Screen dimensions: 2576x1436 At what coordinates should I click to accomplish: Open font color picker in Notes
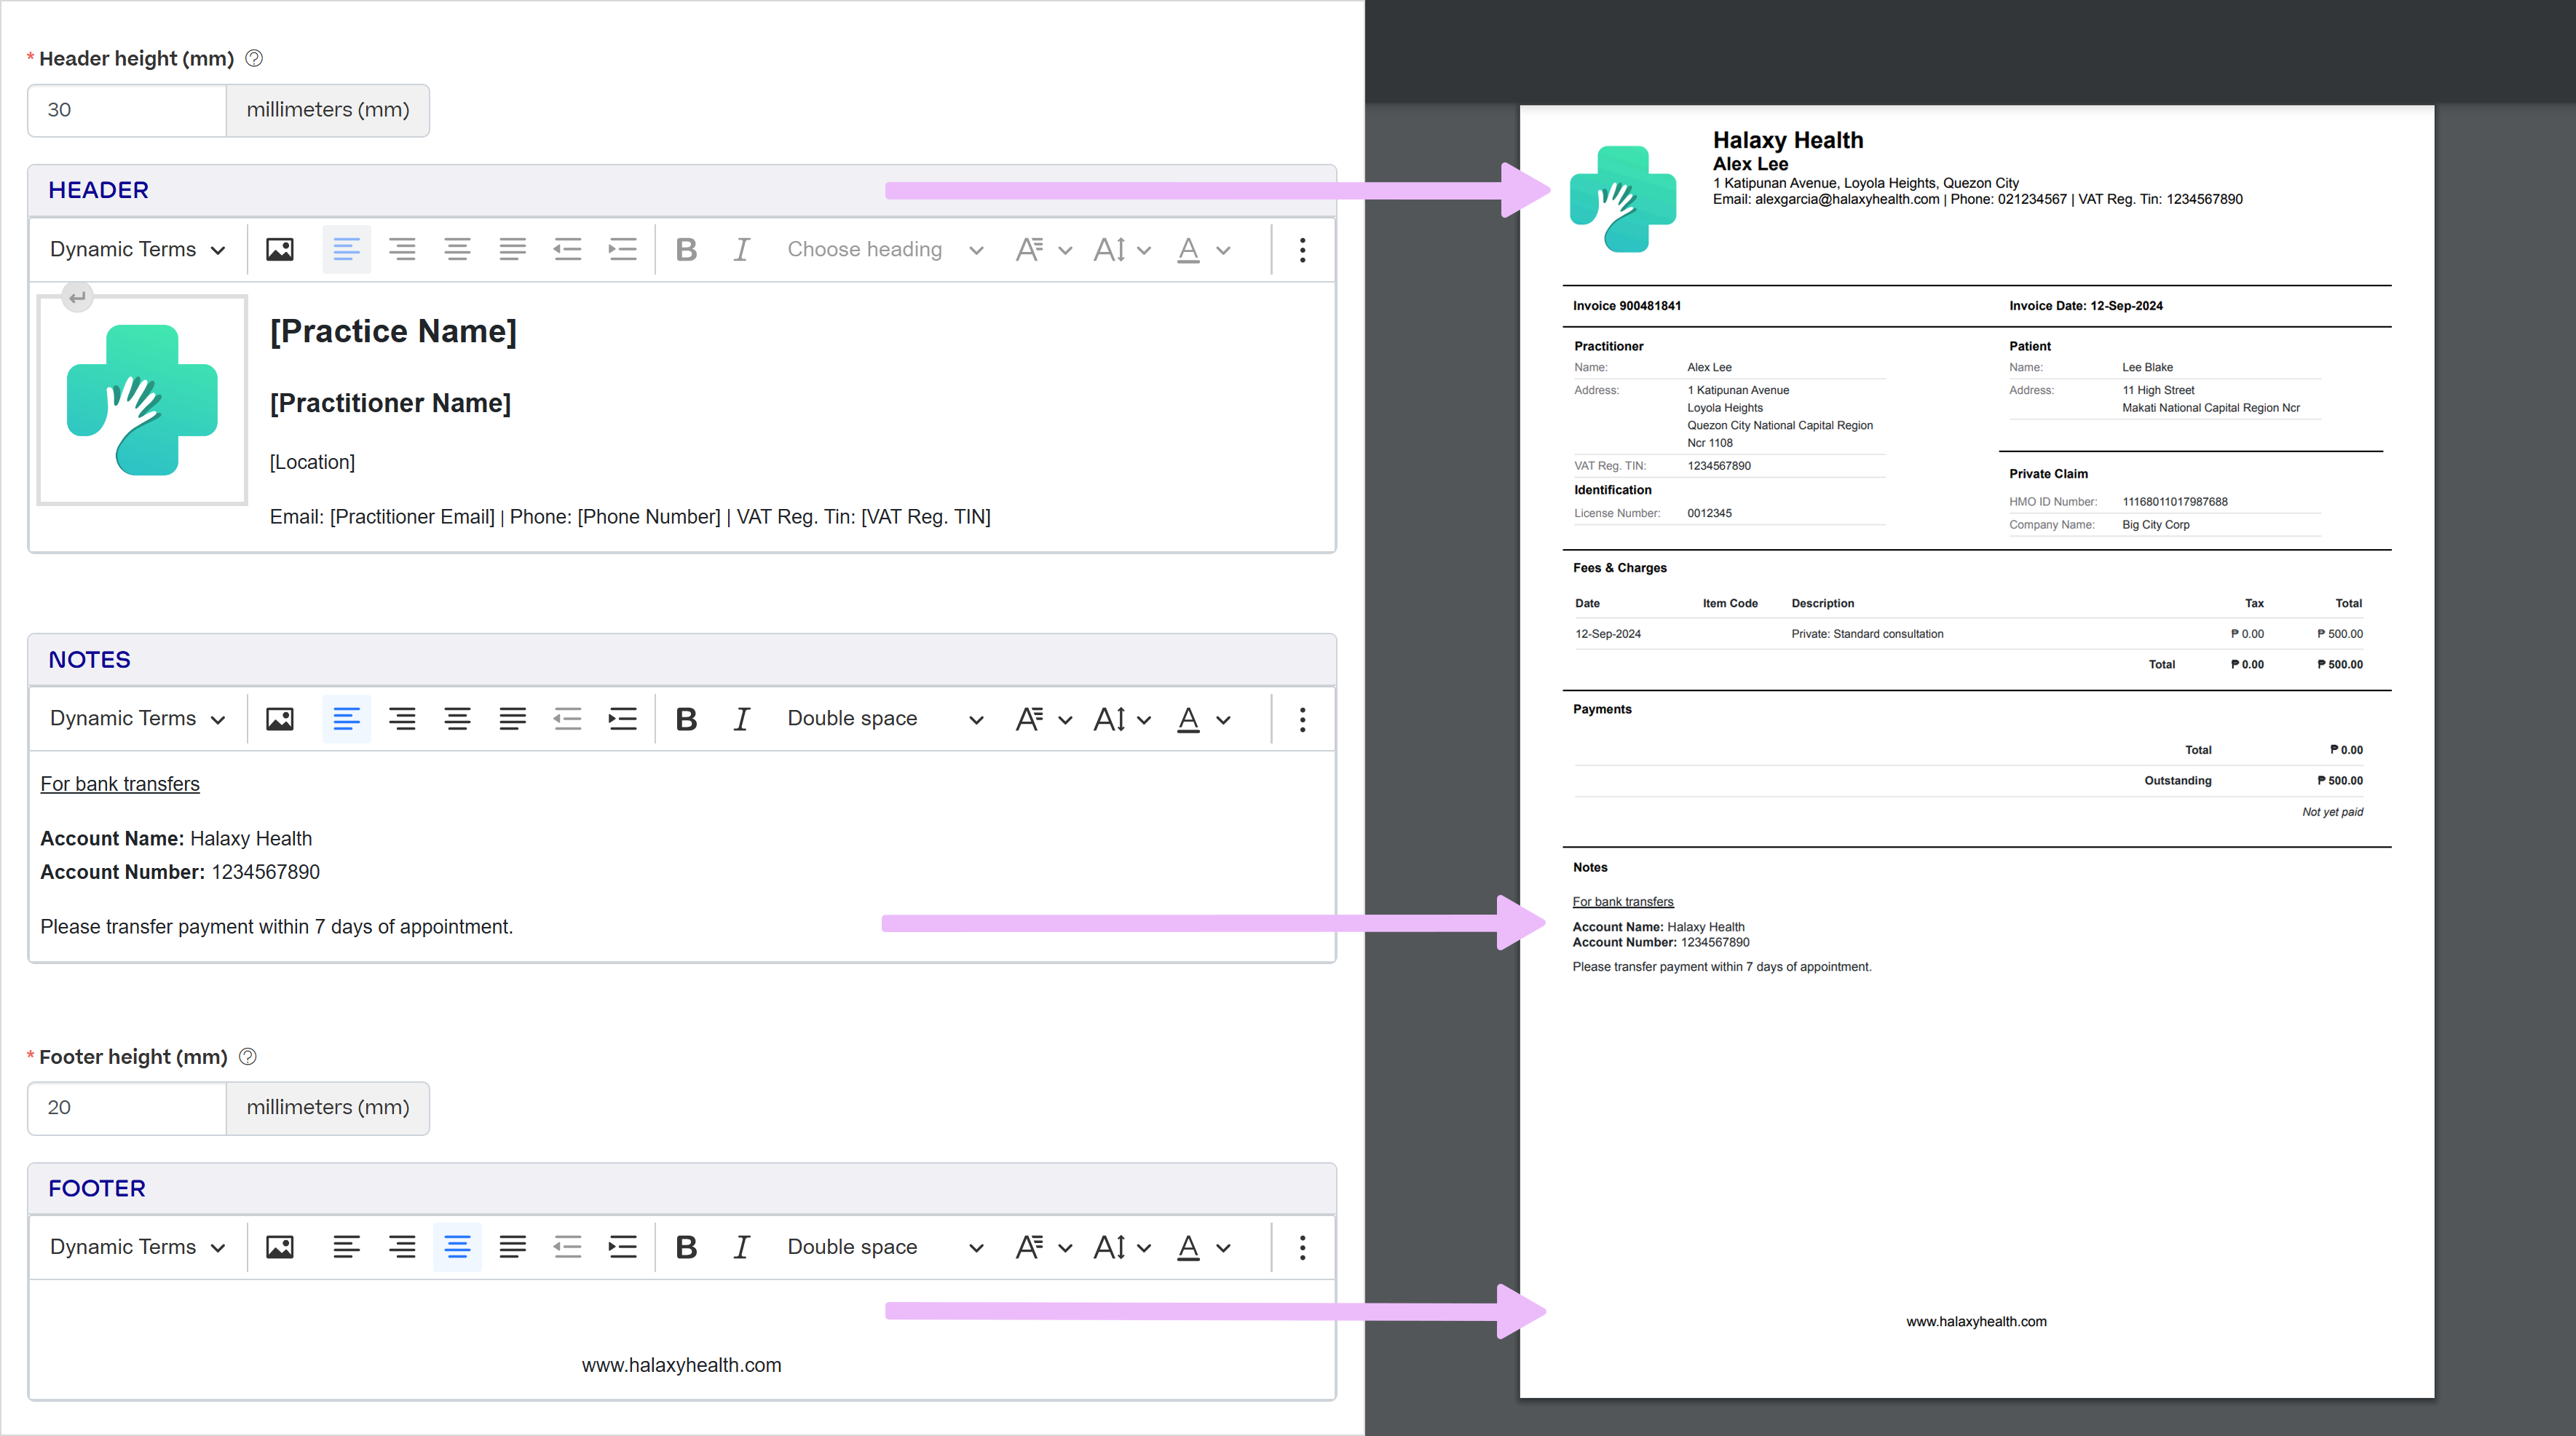[x=1203, y=719]
